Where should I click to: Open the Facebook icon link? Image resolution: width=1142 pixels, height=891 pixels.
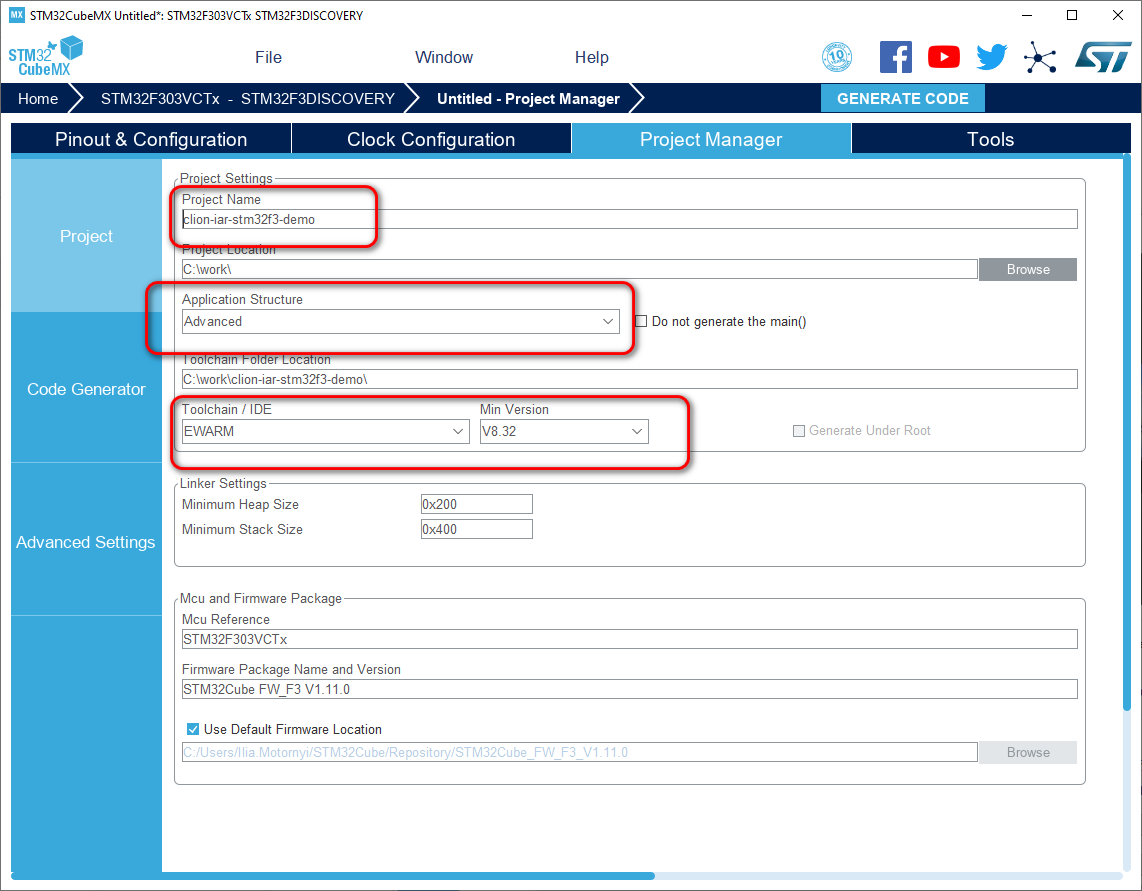(x=895, y=57)
